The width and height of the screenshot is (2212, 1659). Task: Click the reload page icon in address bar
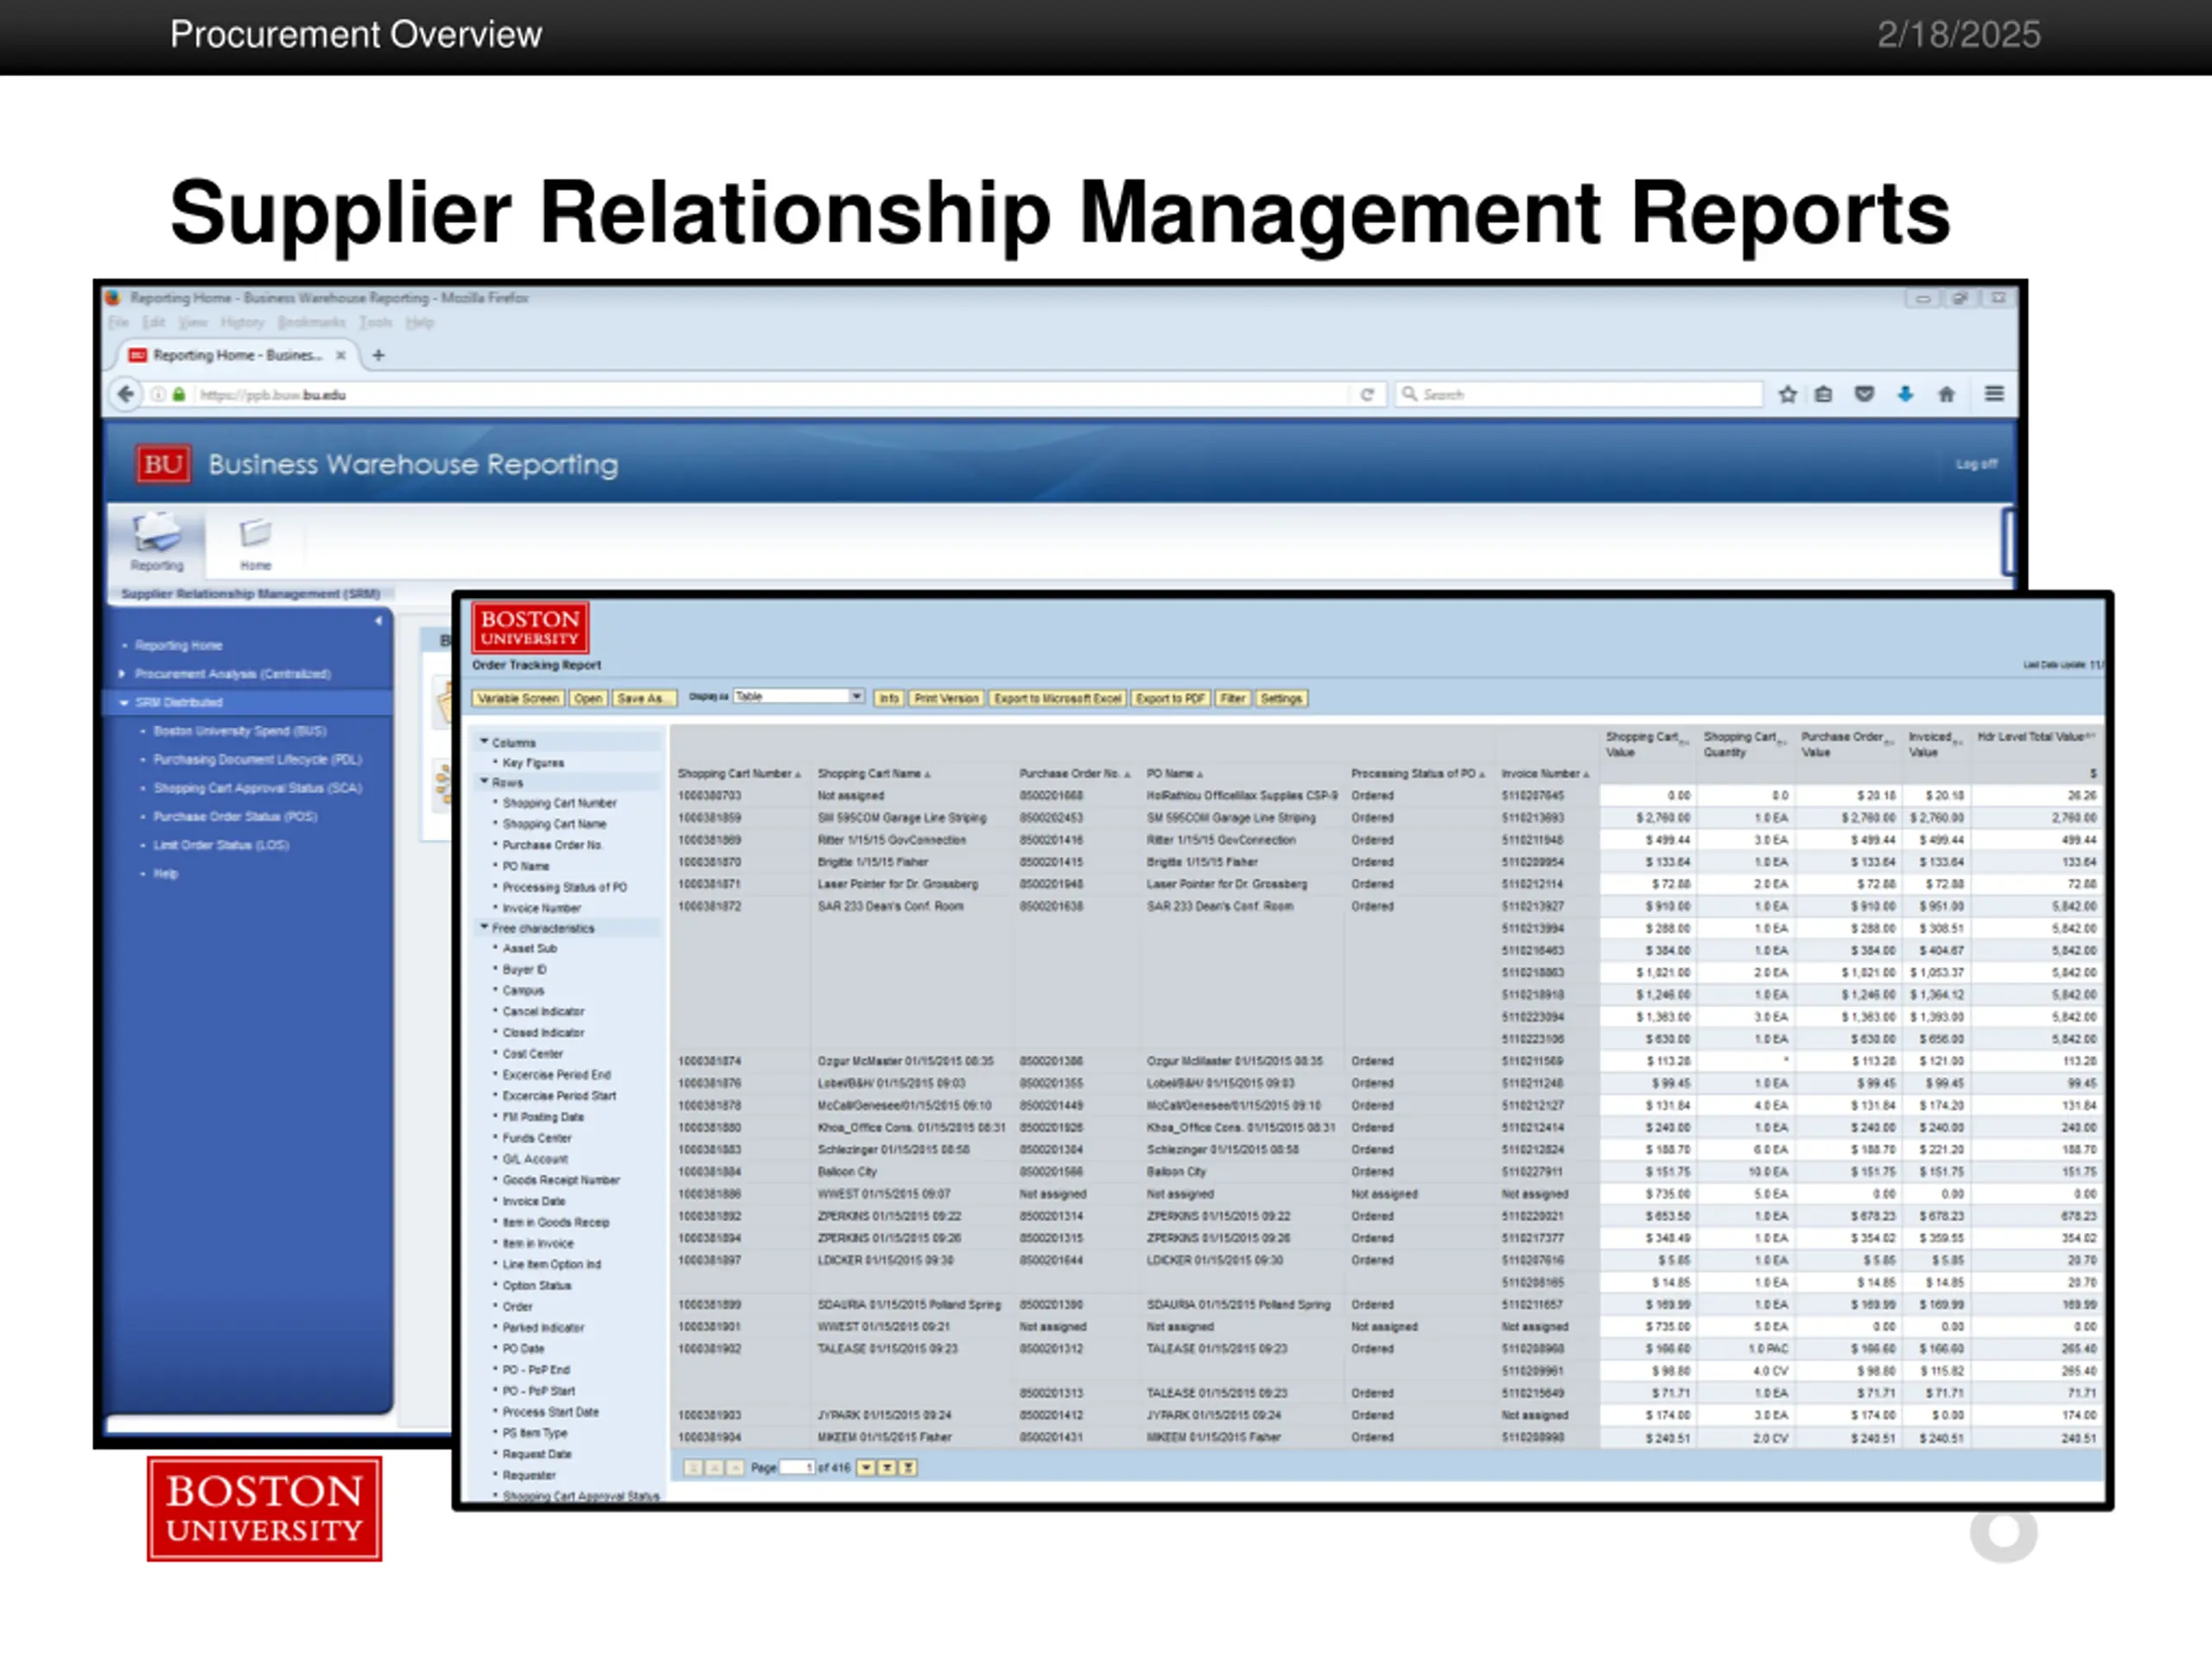tap(1366, 394)
